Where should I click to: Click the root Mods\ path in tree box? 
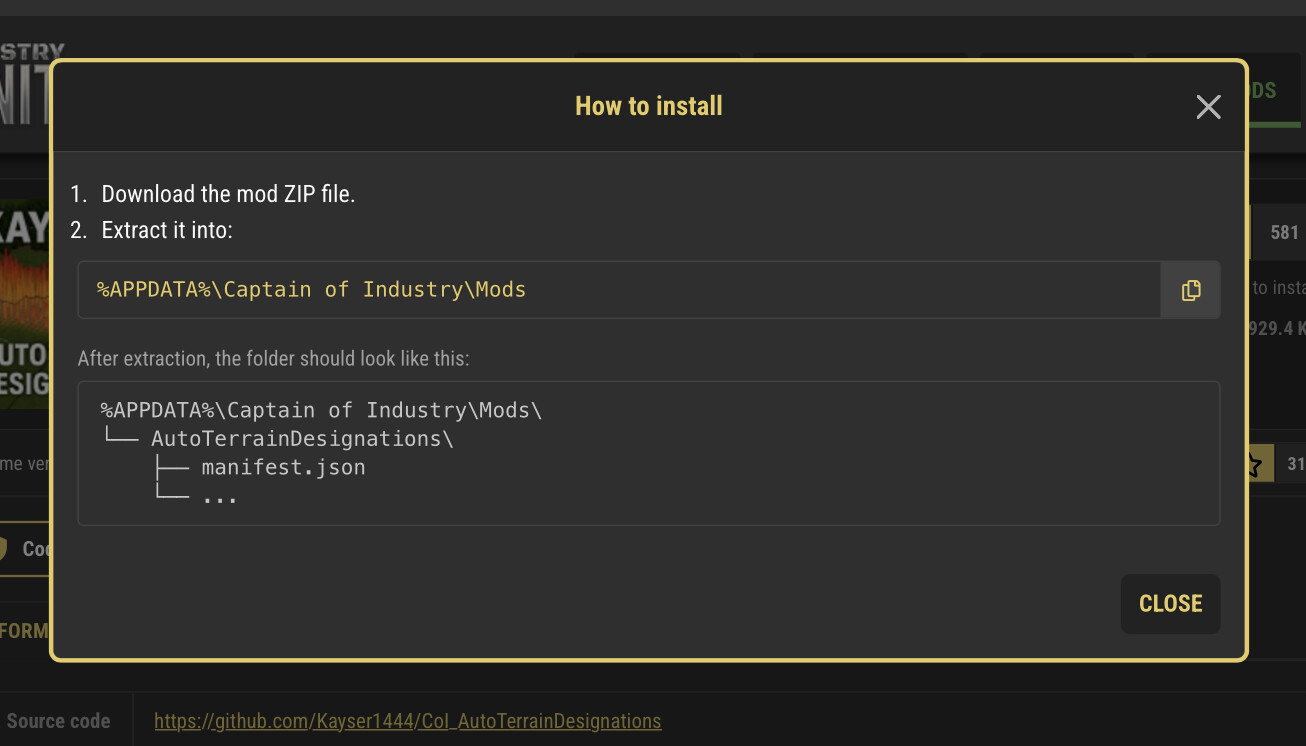pyautogui.click(x=321, y=410)
